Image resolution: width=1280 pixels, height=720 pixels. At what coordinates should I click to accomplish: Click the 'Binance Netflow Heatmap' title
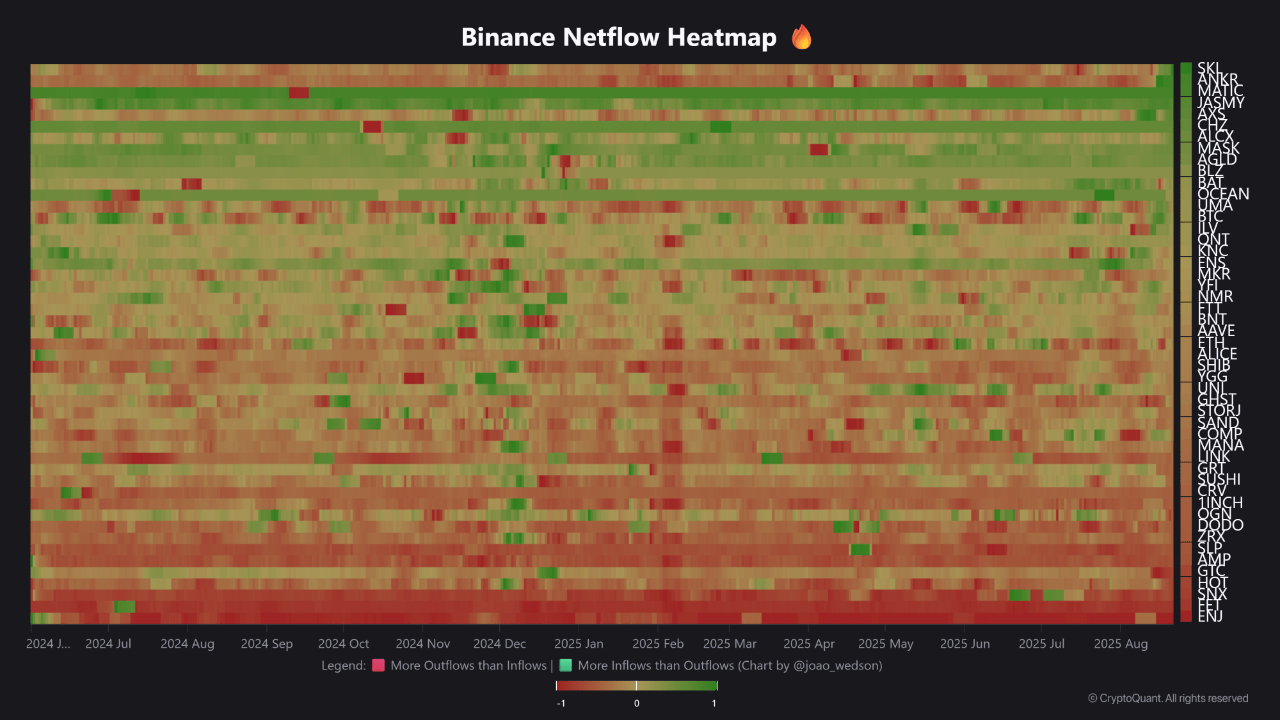[620, 37]
